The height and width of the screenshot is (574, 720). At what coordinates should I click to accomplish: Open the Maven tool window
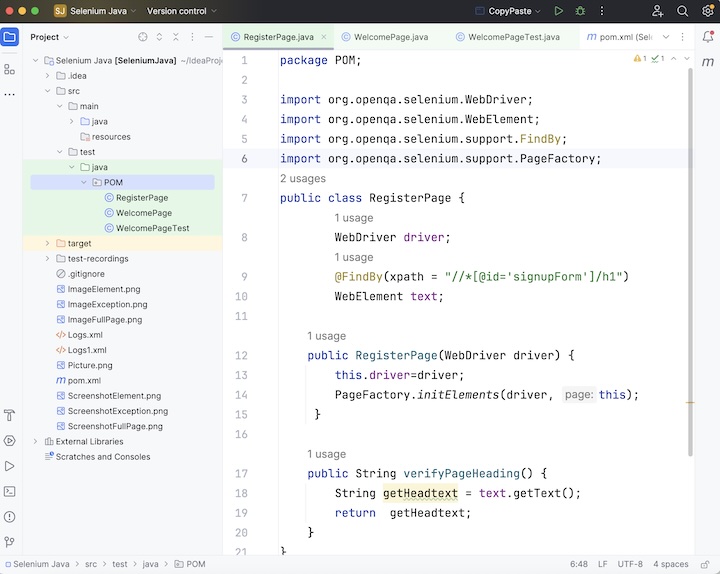(707, 63)
